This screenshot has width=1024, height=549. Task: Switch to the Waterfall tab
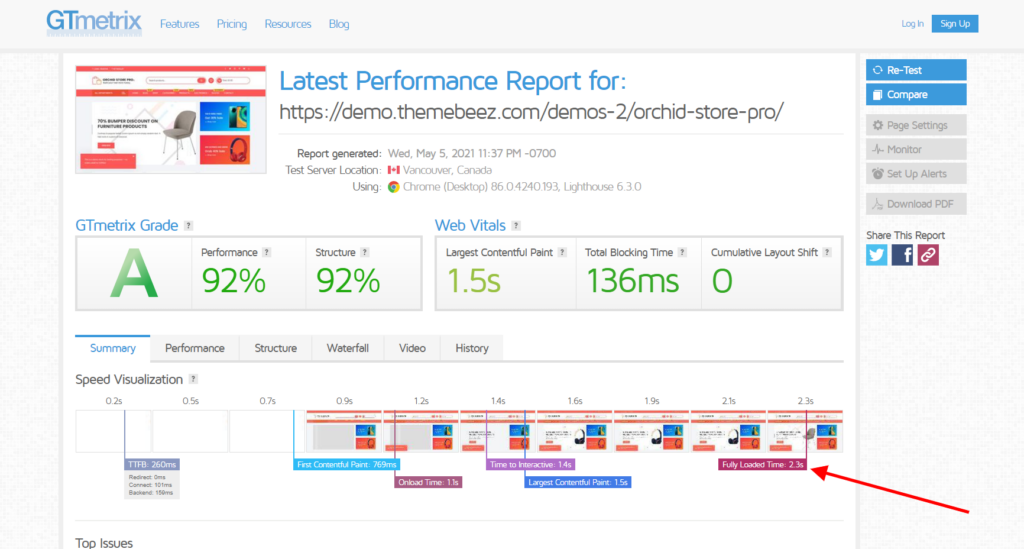point(347,348)
